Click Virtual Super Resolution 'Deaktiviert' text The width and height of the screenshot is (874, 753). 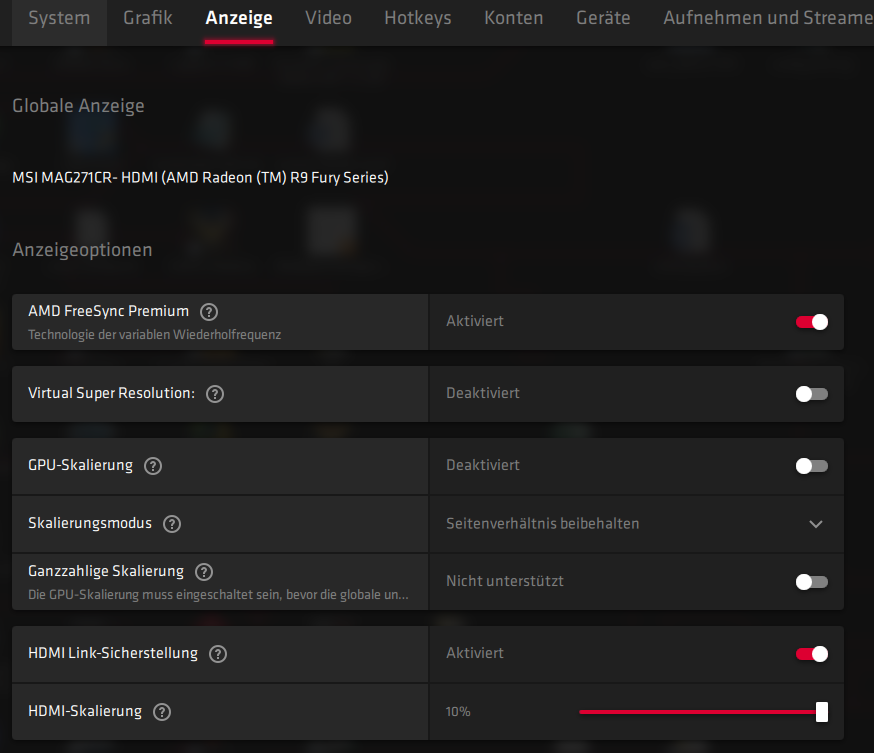pyautogui.click(x=483, y=393)
